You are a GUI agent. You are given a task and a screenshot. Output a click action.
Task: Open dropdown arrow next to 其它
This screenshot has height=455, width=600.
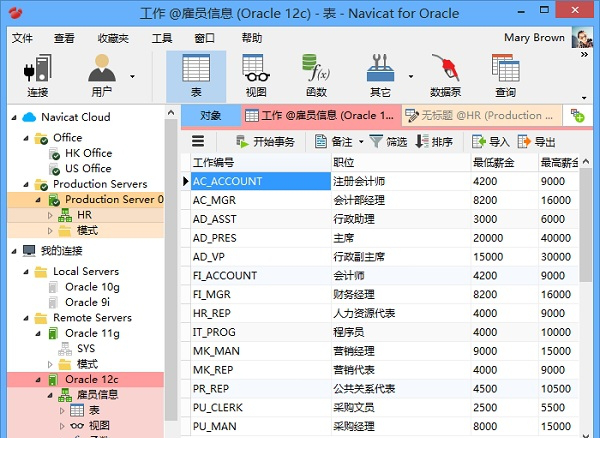pyautogui.click(x=411, y=77)
